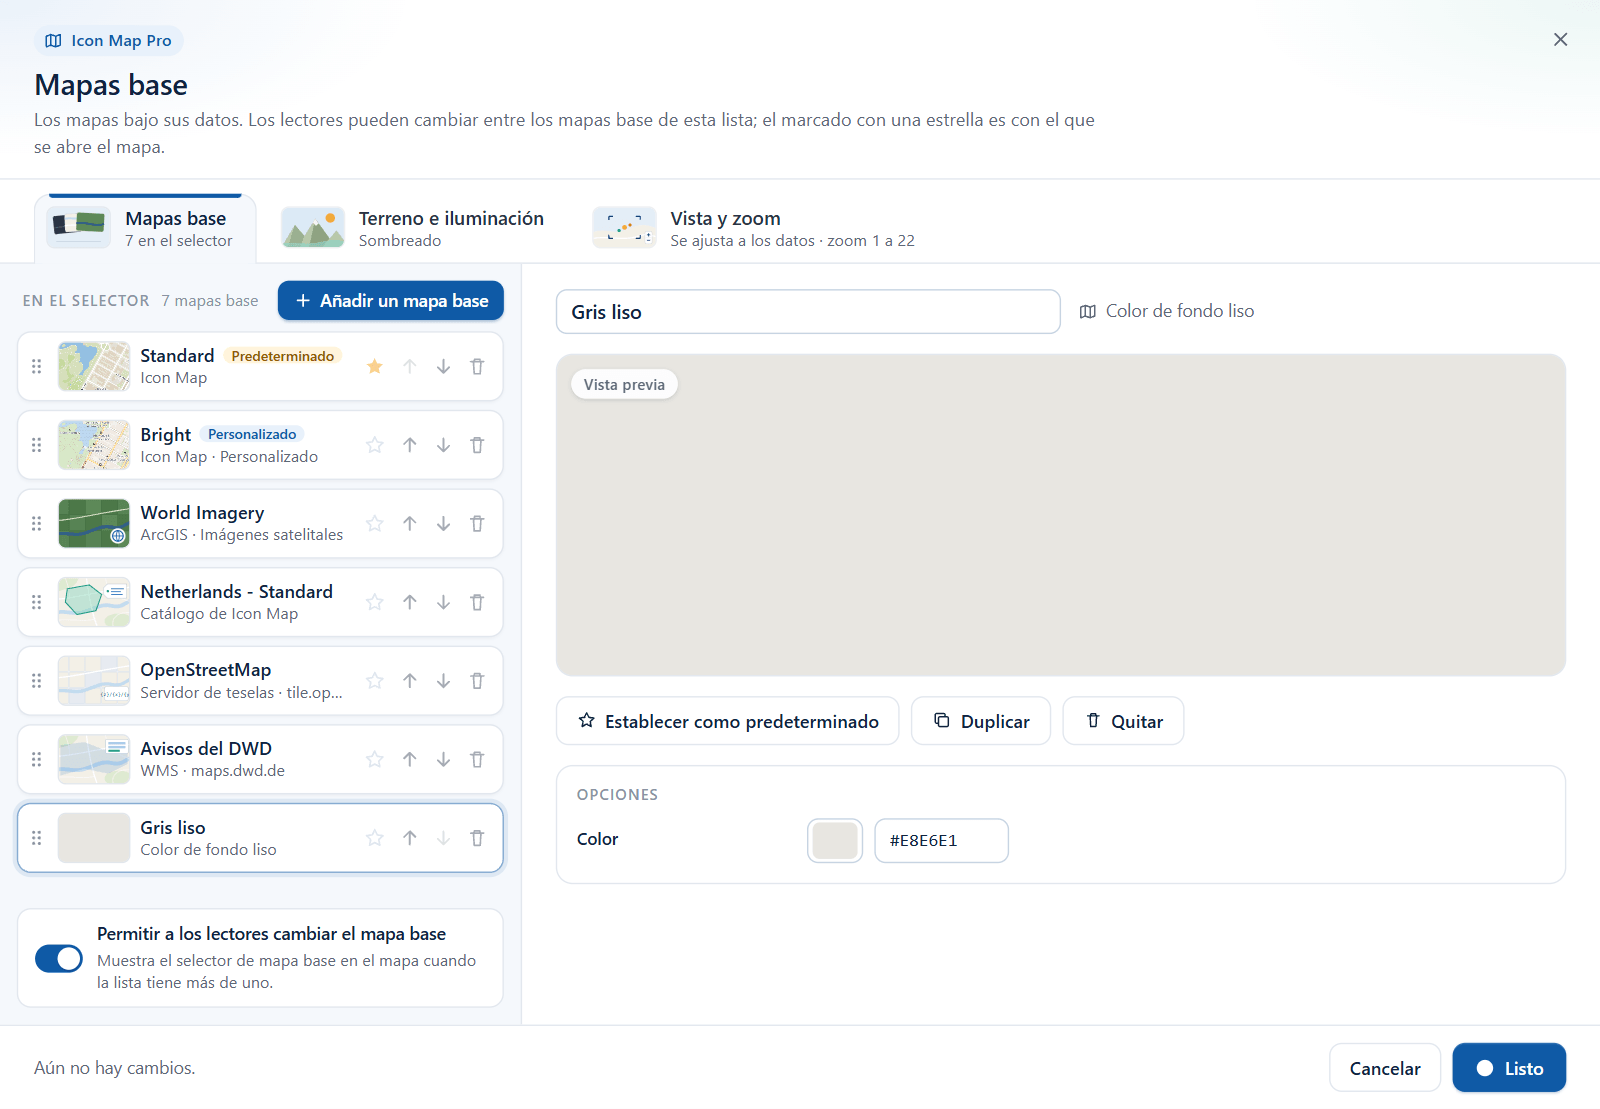The height and width of the screenshot is (1109, 1600).
Task: Remove Bright basemap with the trash icon
Action: tap(477, 445)
